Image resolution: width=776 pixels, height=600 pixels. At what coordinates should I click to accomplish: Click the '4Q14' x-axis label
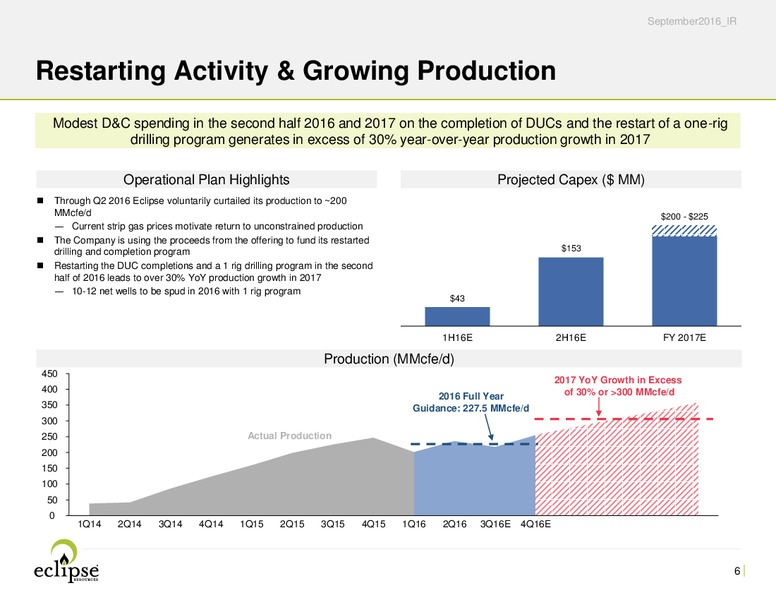click(x=211, y=524)
